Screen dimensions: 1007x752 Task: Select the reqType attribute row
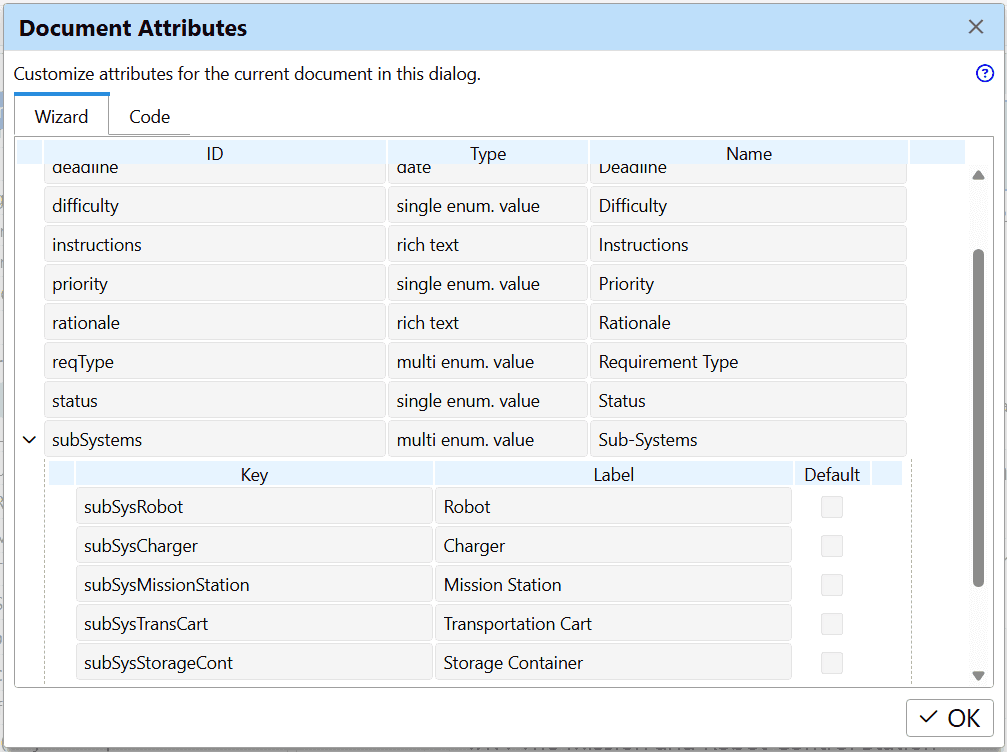[x=214, y=361]
